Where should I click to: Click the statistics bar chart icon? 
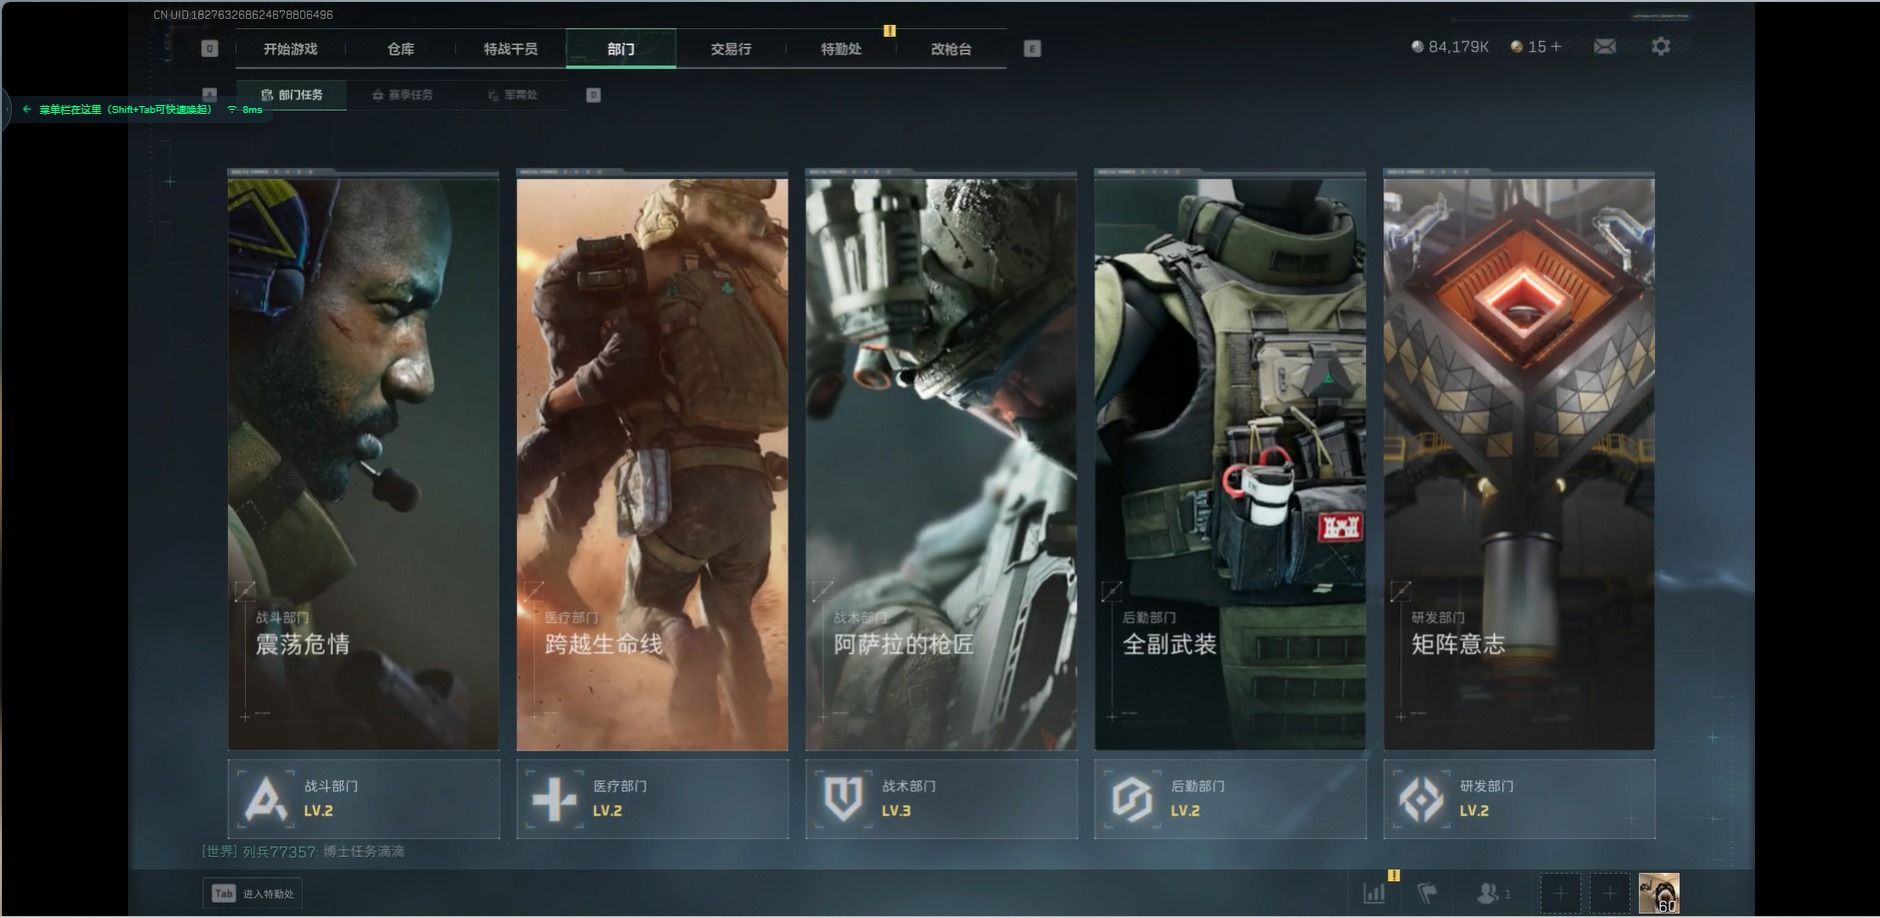[1375, 893]
